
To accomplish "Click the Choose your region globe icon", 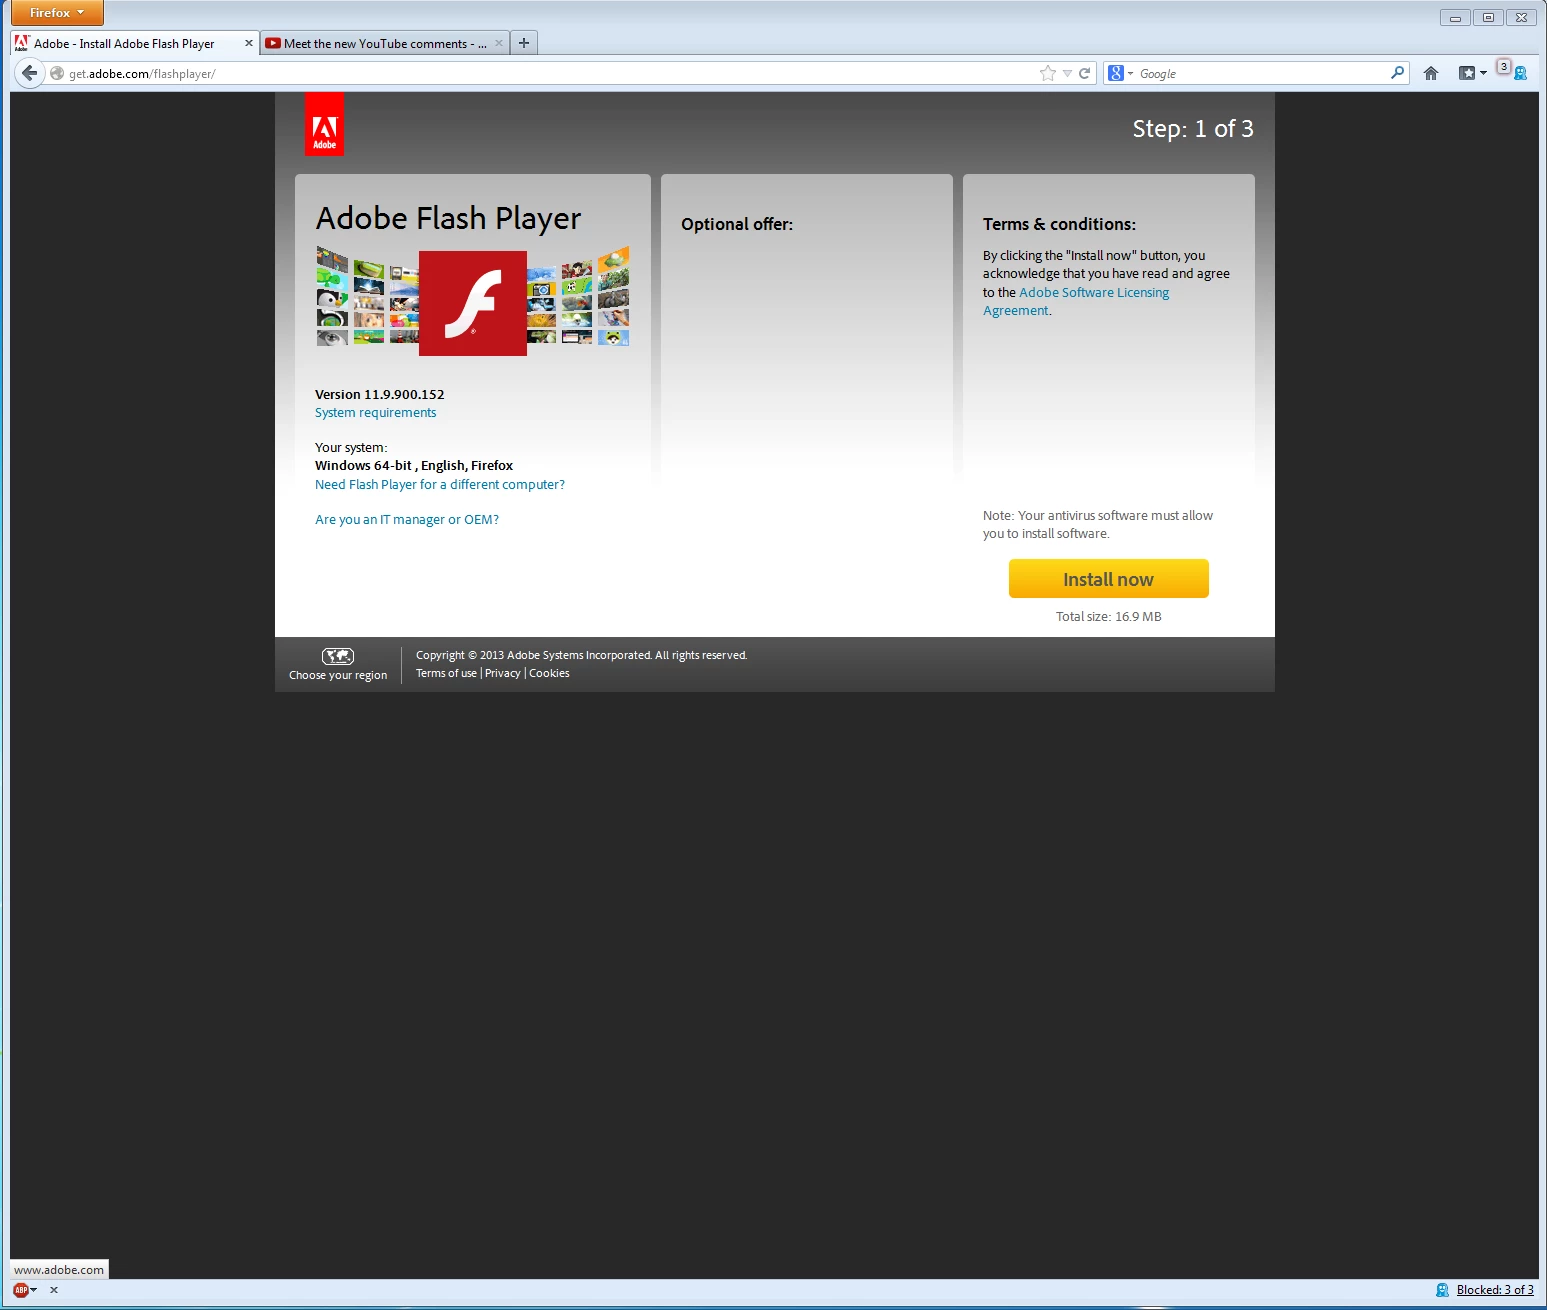I will pos(338,656).
